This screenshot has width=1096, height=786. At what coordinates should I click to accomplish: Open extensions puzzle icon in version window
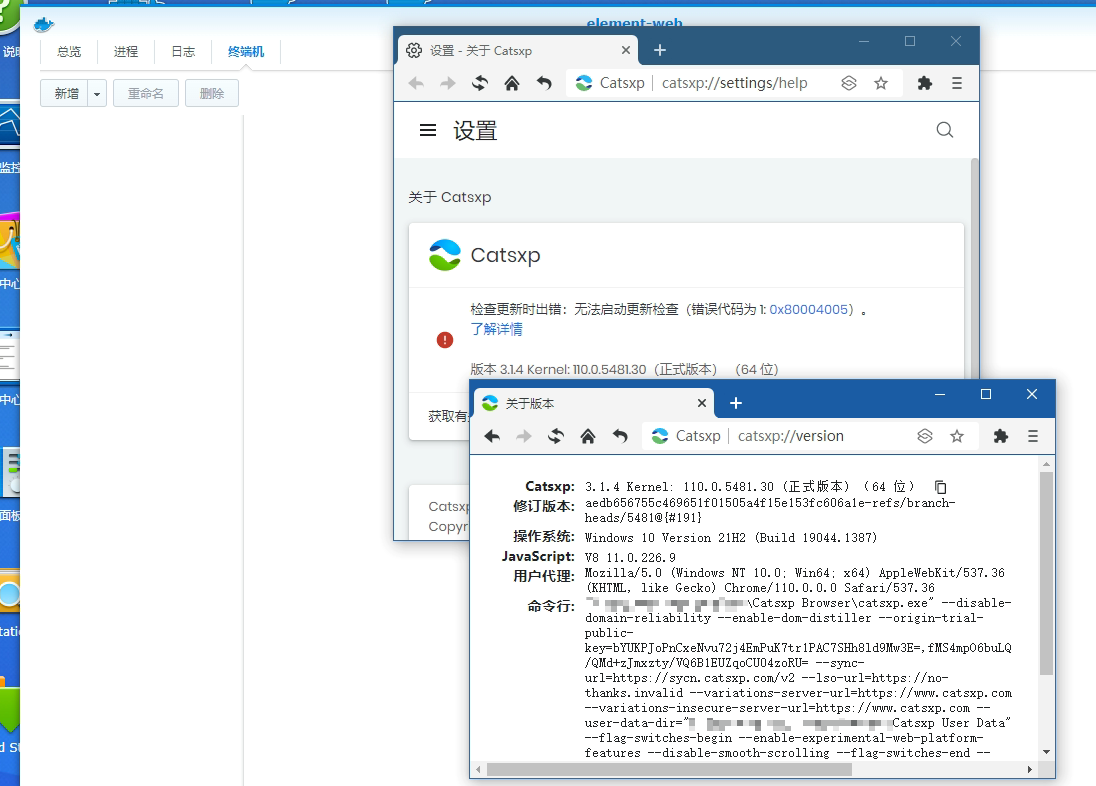point(1001,436)
